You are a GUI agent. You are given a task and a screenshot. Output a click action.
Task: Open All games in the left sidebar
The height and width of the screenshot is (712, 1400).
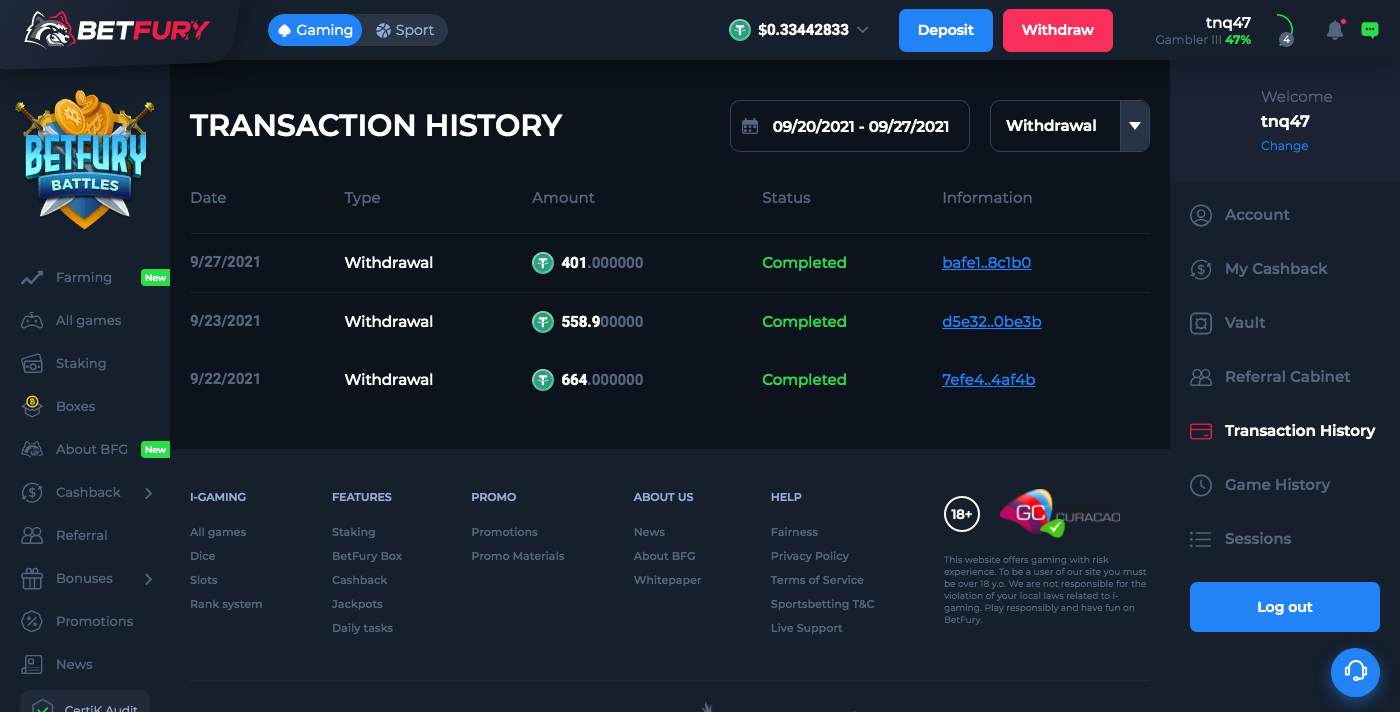pyautogui.click(x=88, y=321)
